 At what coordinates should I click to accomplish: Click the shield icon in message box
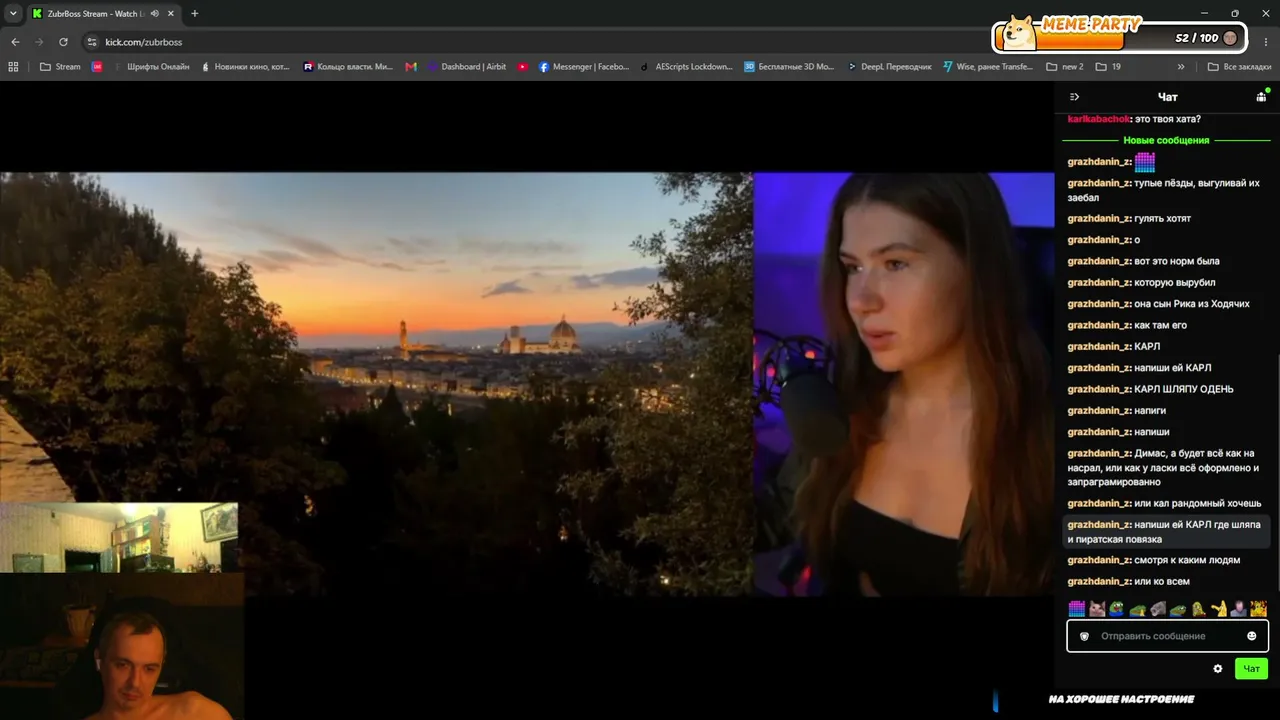[1084, 636]
